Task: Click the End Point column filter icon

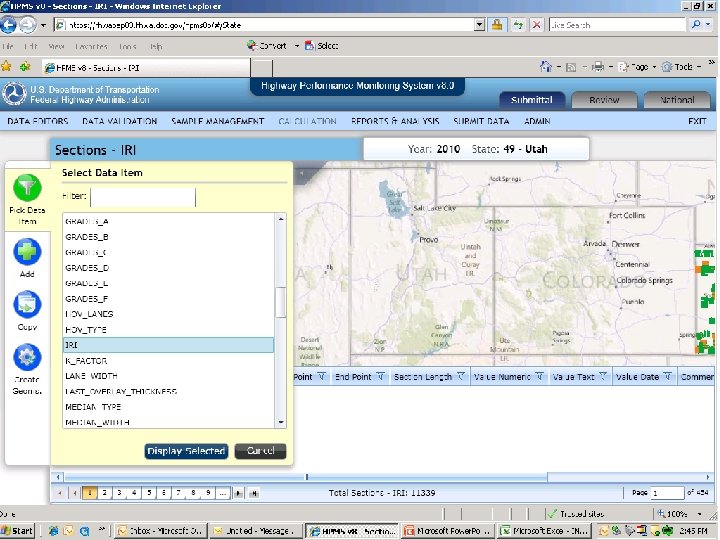Action: coord(380,377)
